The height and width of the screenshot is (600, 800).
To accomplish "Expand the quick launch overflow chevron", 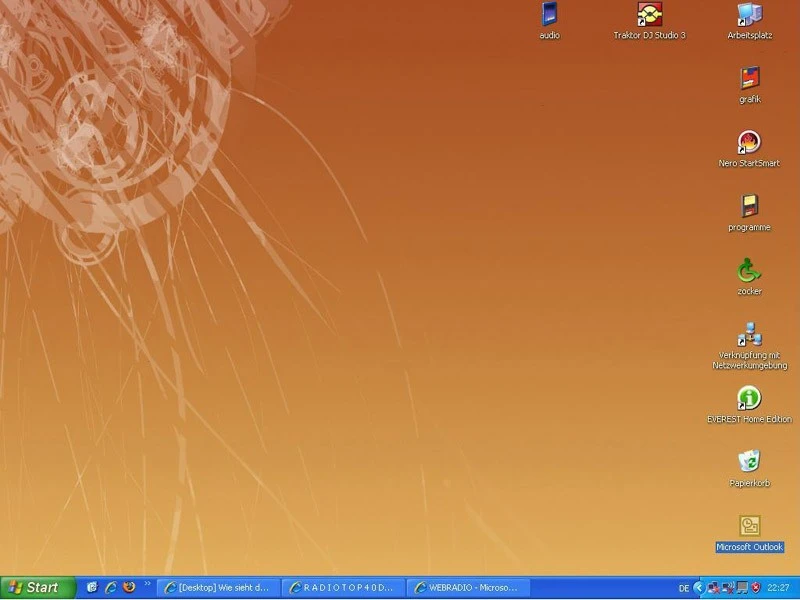I will tap(147, 585).
